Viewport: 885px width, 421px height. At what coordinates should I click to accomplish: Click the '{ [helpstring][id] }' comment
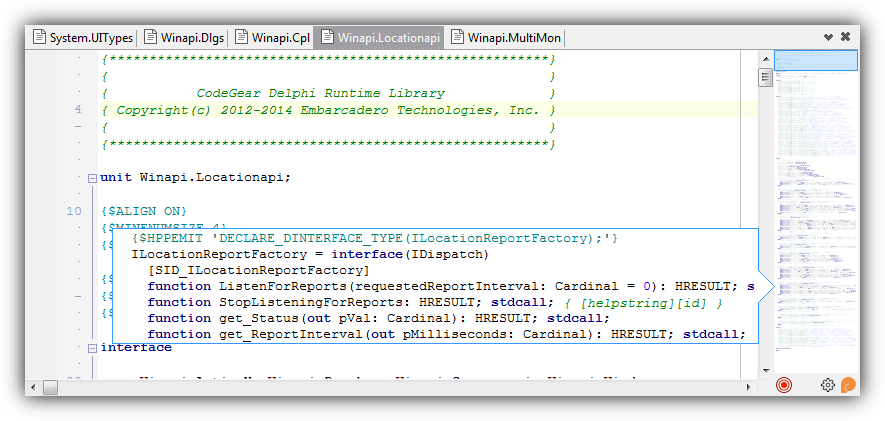(644, 303)
